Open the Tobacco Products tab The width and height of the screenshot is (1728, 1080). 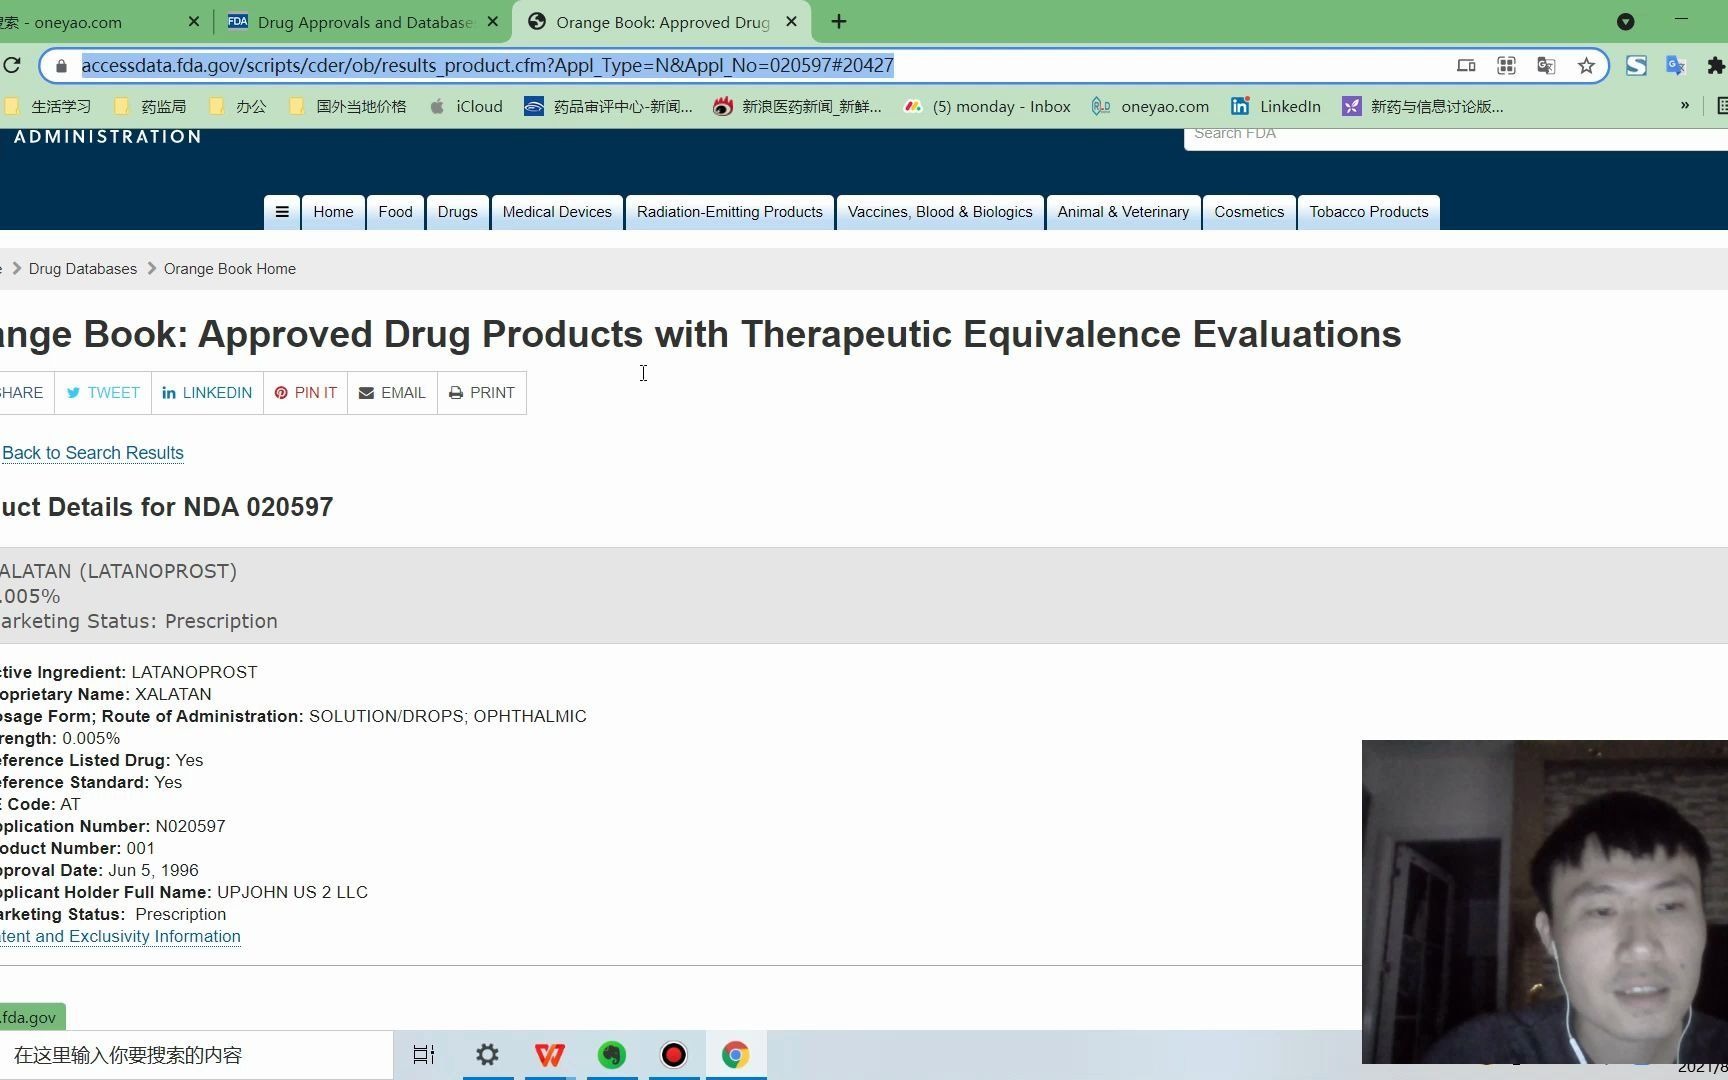(x=1369, y=212)
